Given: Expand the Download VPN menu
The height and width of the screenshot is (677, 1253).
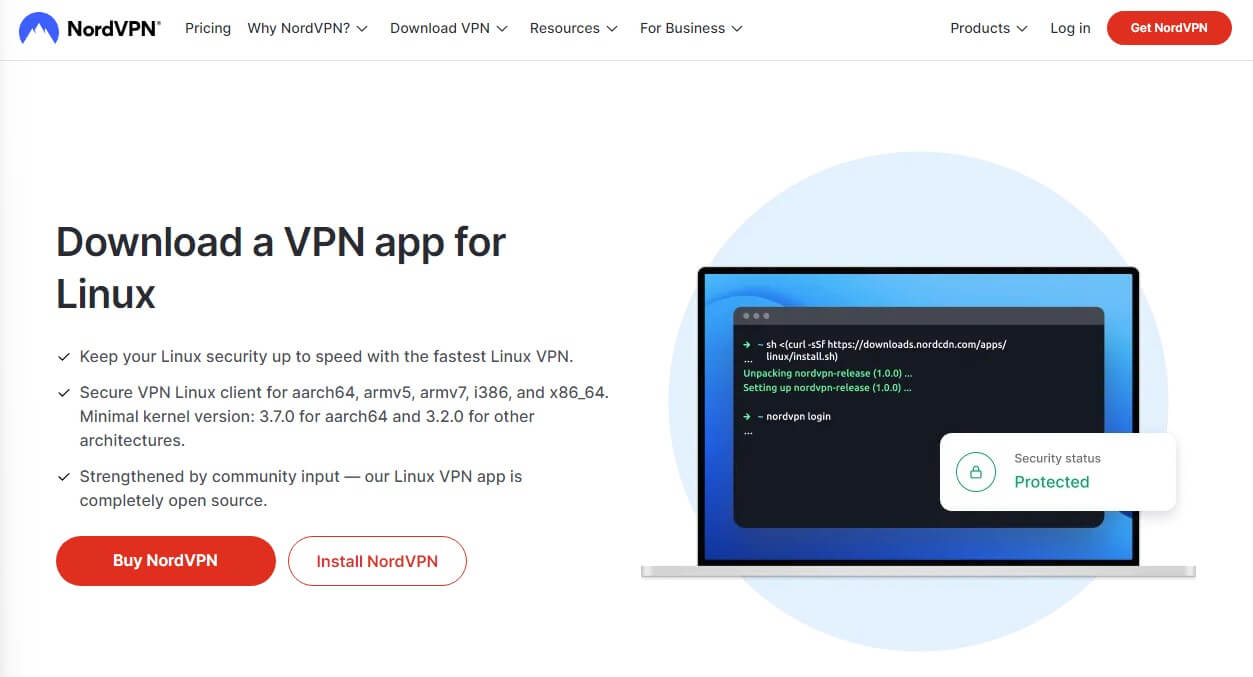Looking at the screenshot, I should click(449, 28).
